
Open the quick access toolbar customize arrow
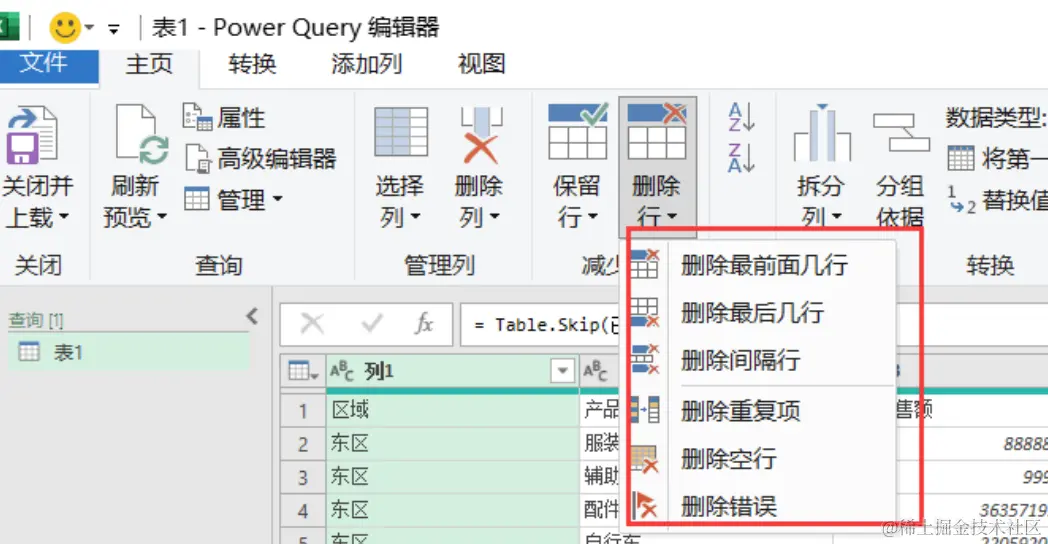pyautogui.click(x=114, y=29)
